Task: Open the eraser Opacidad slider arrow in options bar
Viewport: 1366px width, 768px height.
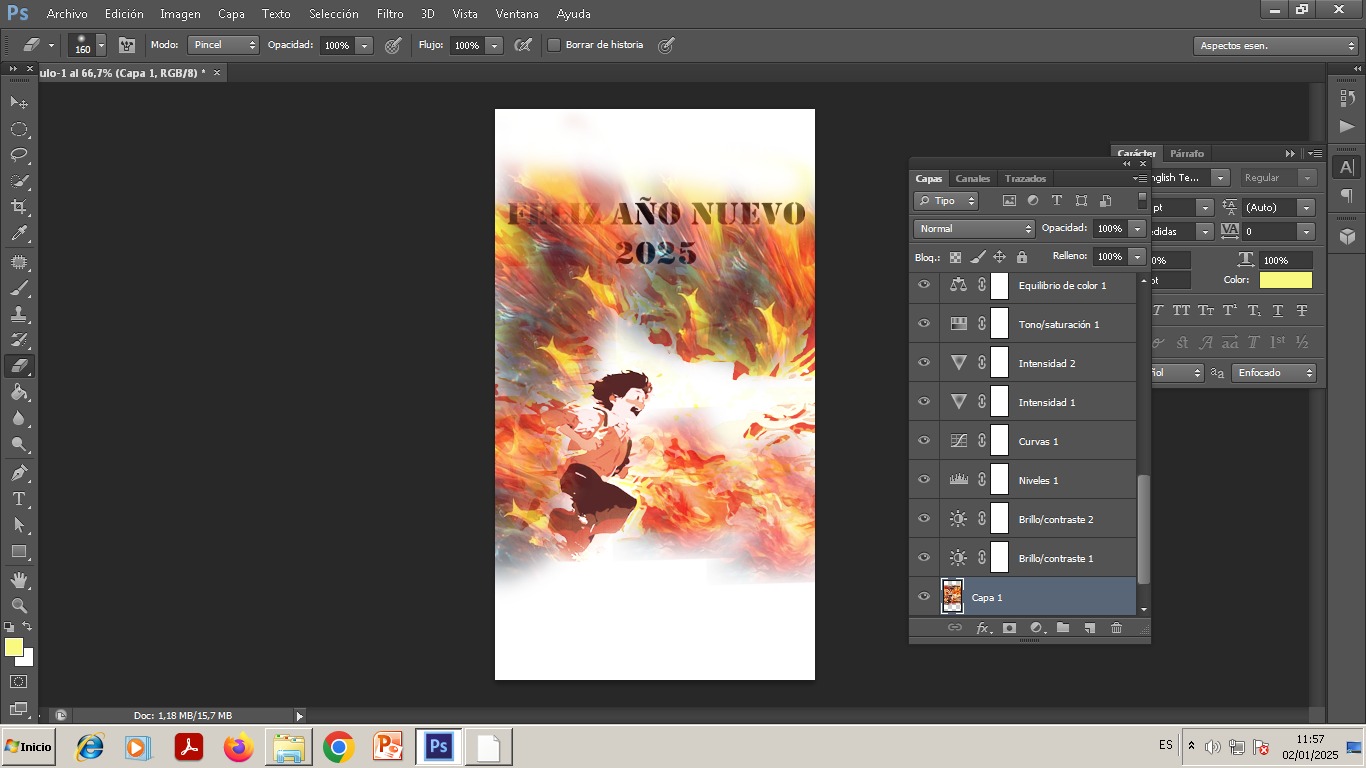Action: pyautogui.click(x=364, y=46)
